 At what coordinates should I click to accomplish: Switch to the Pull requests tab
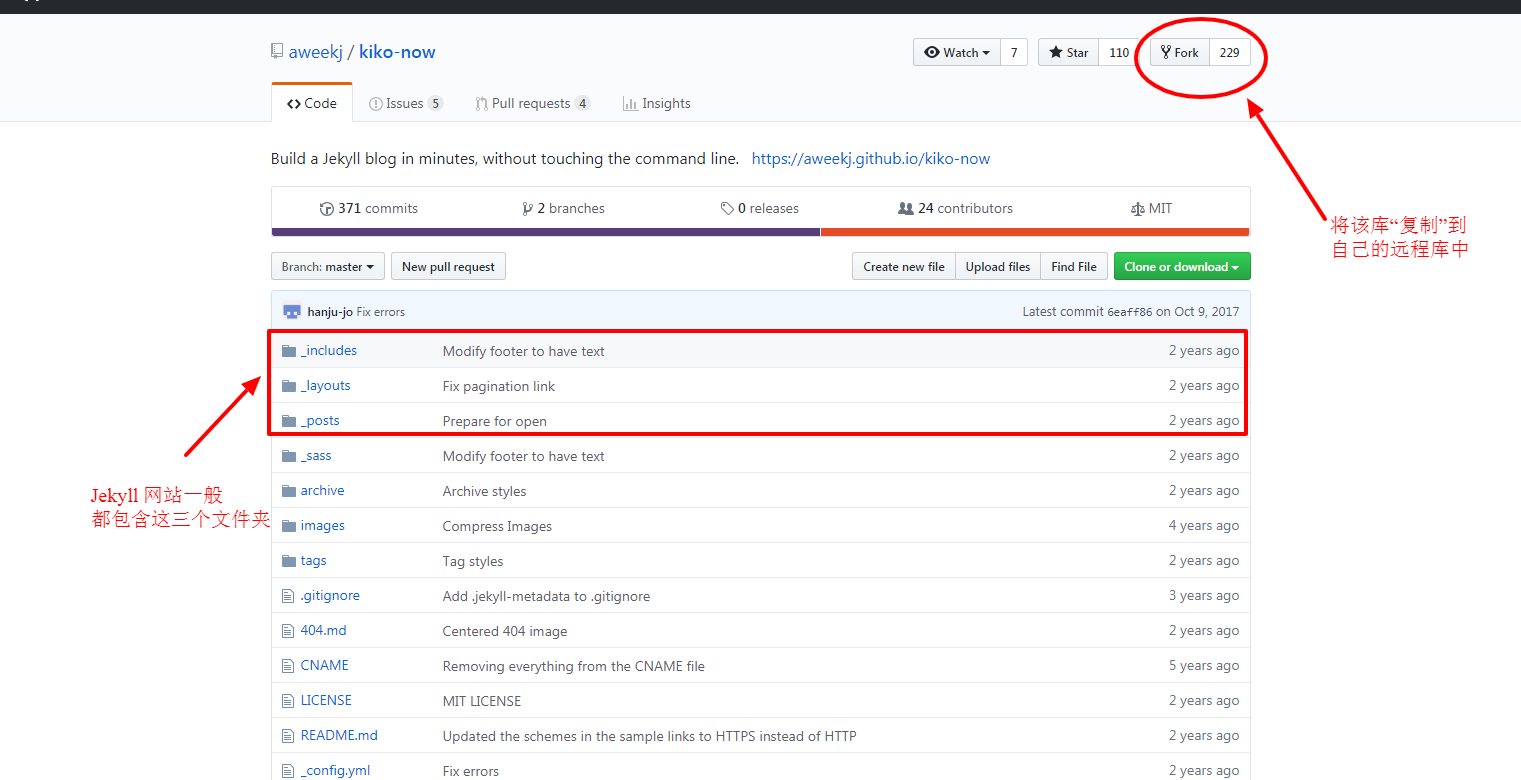click(x=533, y=104)
